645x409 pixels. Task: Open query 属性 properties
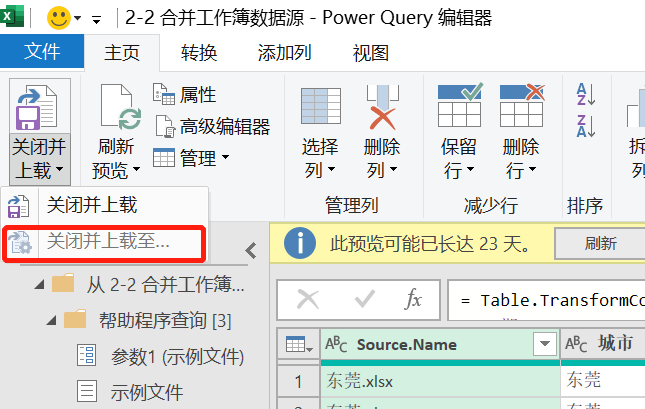coord(185,95)
